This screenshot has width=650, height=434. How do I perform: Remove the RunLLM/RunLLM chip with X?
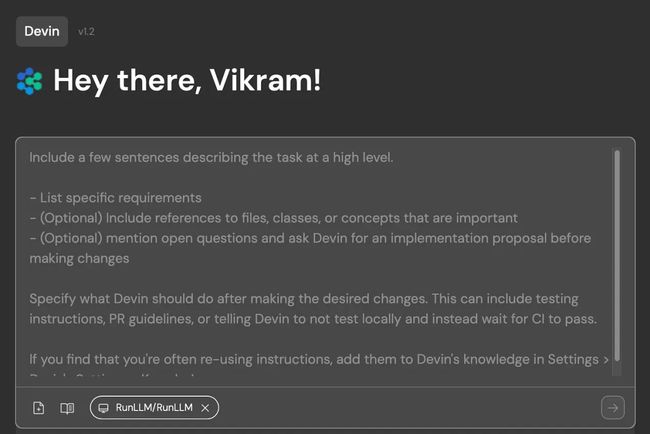click(205, 408)
